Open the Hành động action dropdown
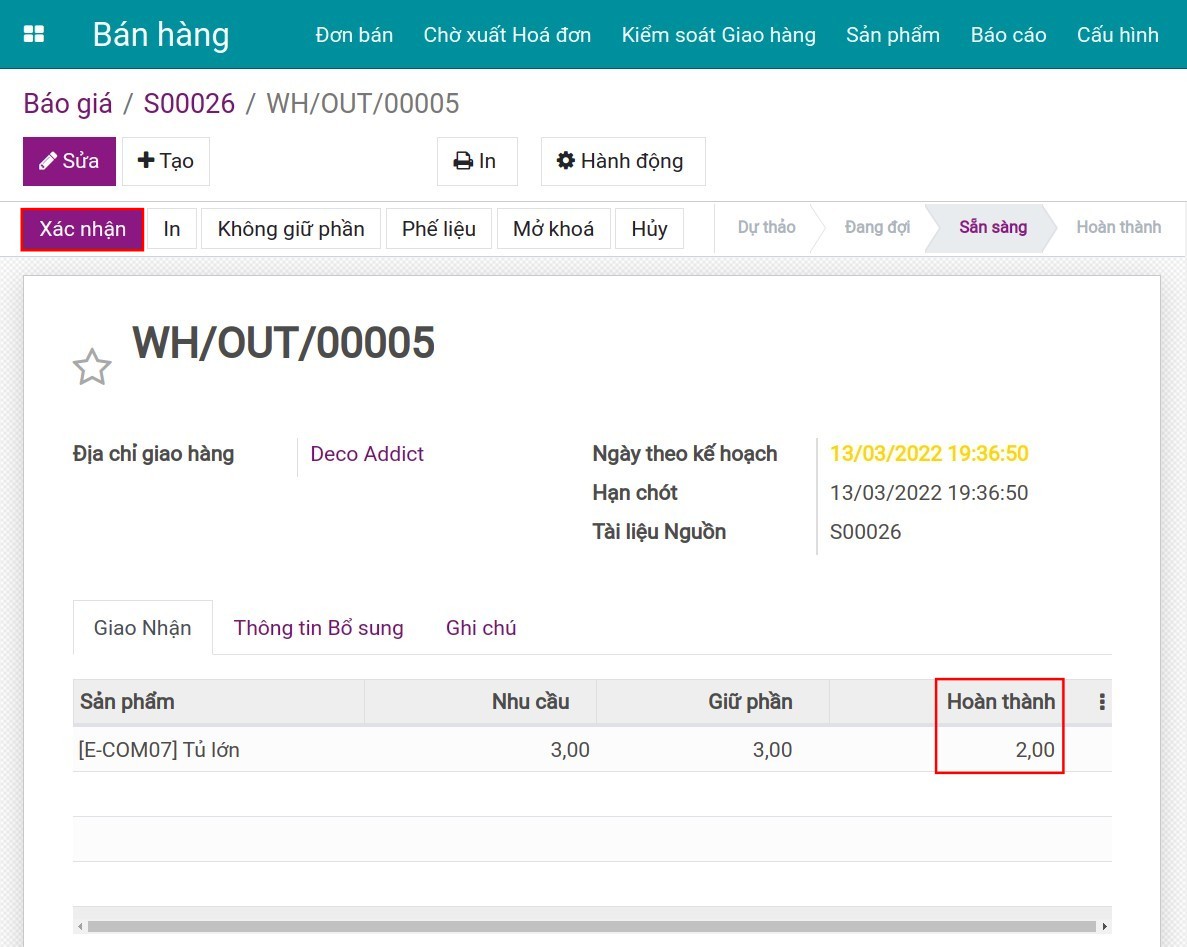This screenshot has height=947, width=1187. pos(623,161)
